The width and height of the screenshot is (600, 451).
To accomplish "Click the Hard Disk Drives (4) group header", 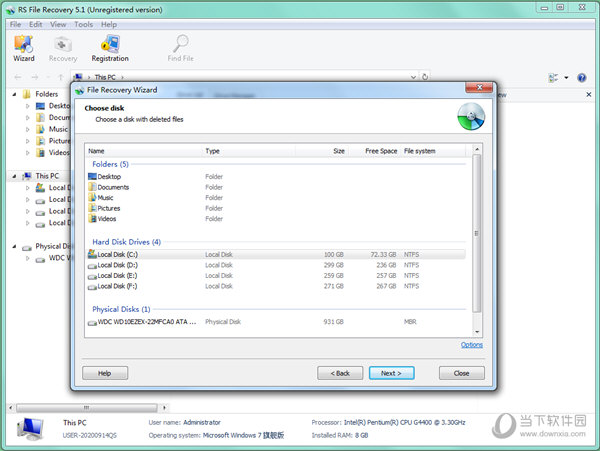I will [x=126, y=242].
